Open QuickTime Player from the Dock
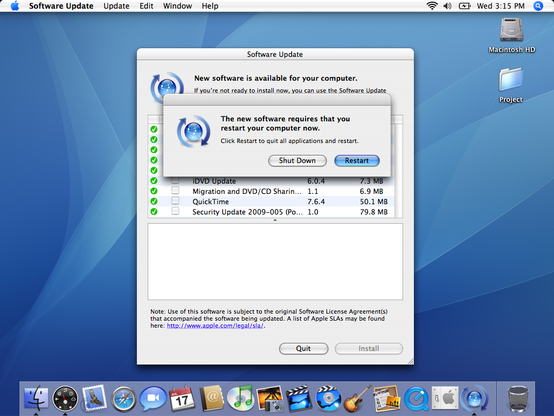The height and width of the screenshot is (416, 554). (x=416, y=399)
